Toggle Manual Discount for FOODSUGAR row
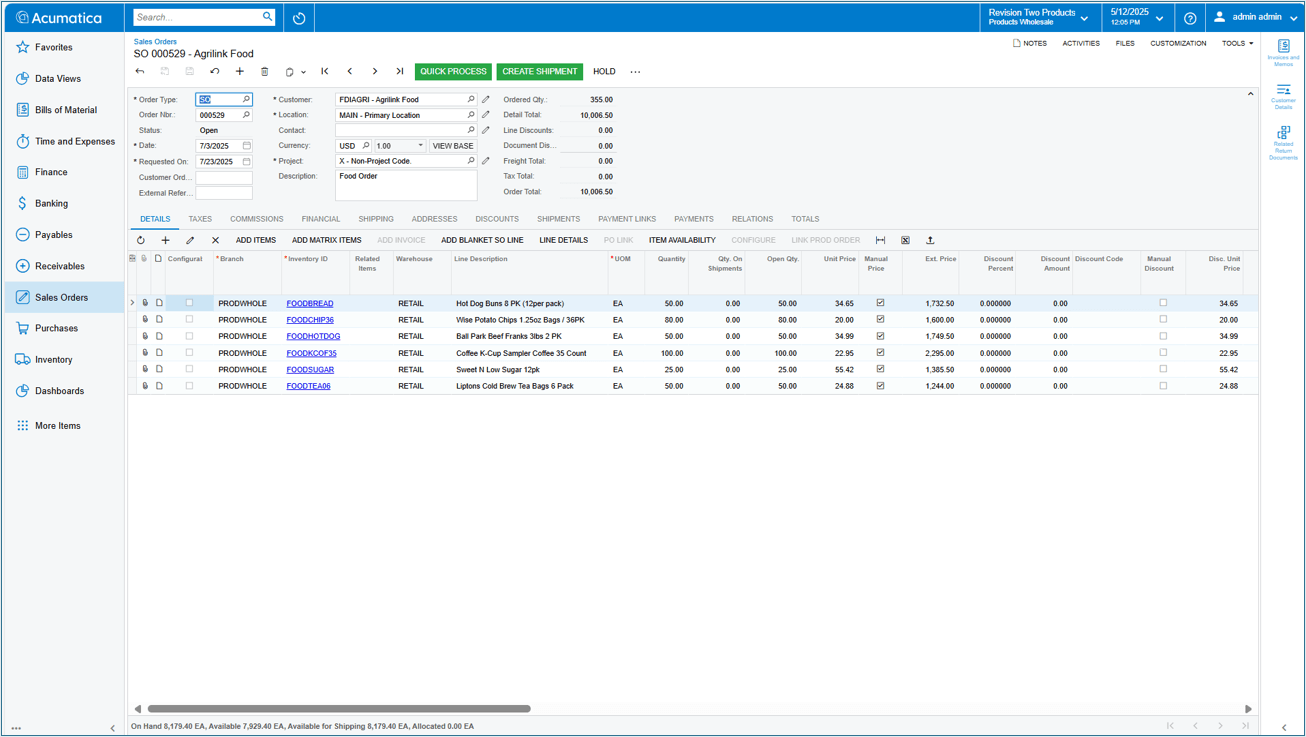Viewport: 1306px width, 737px height. pos(1163,369)
